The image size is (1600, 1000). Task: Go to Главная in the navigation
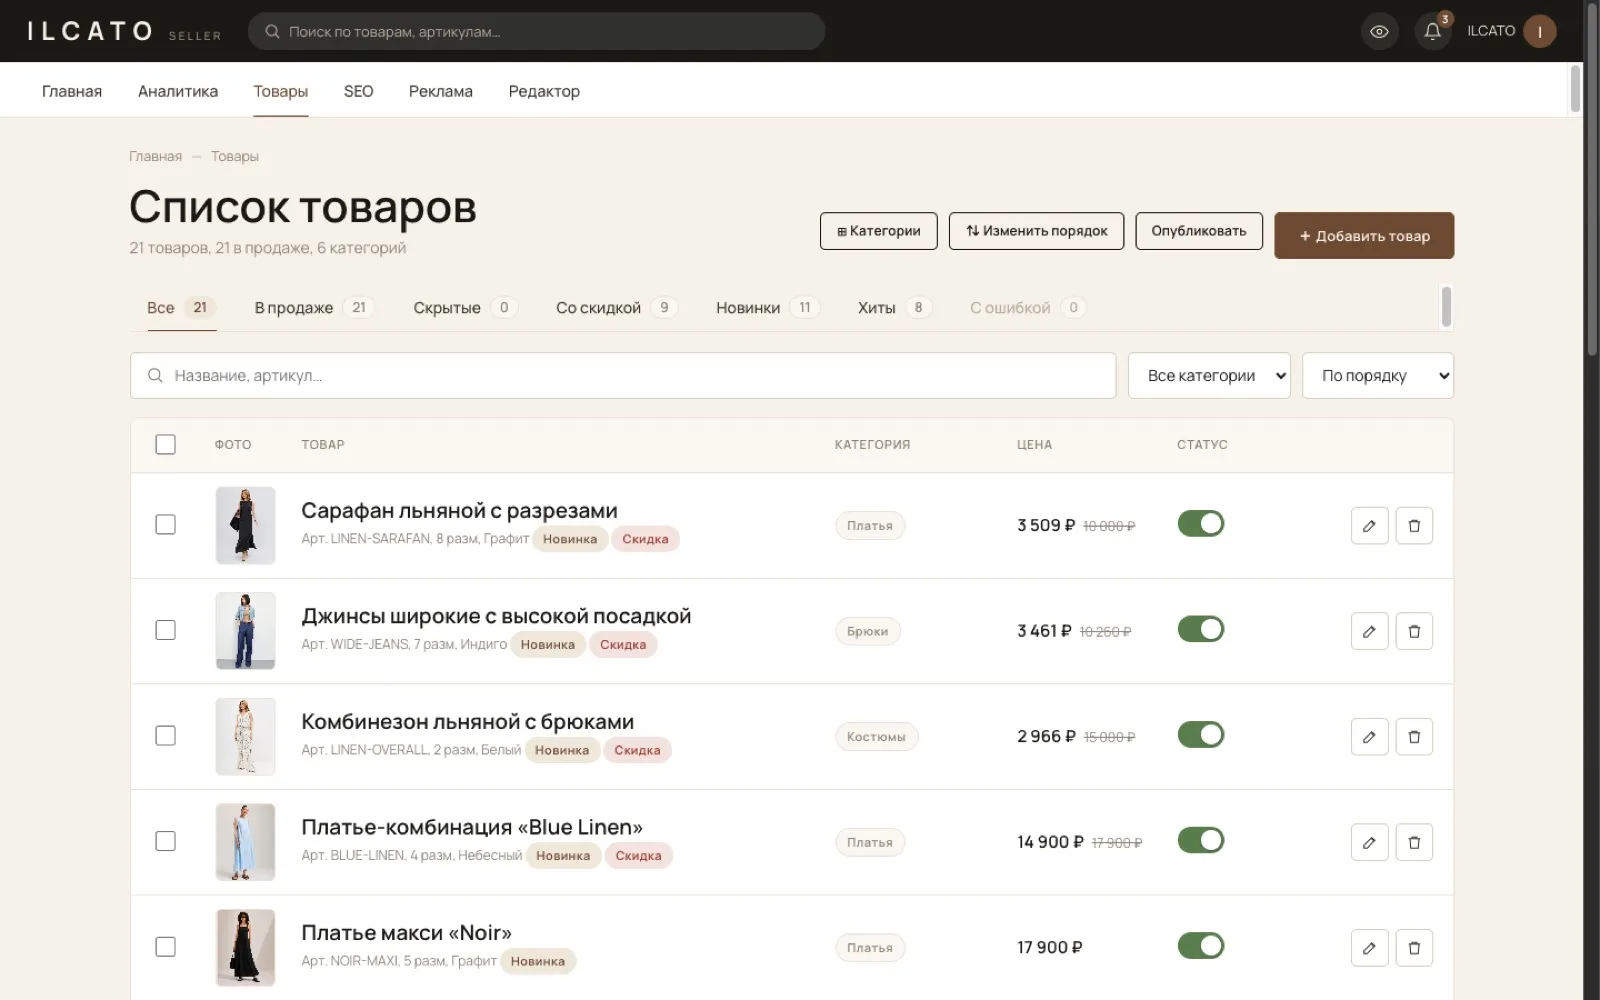click(72, 91)
